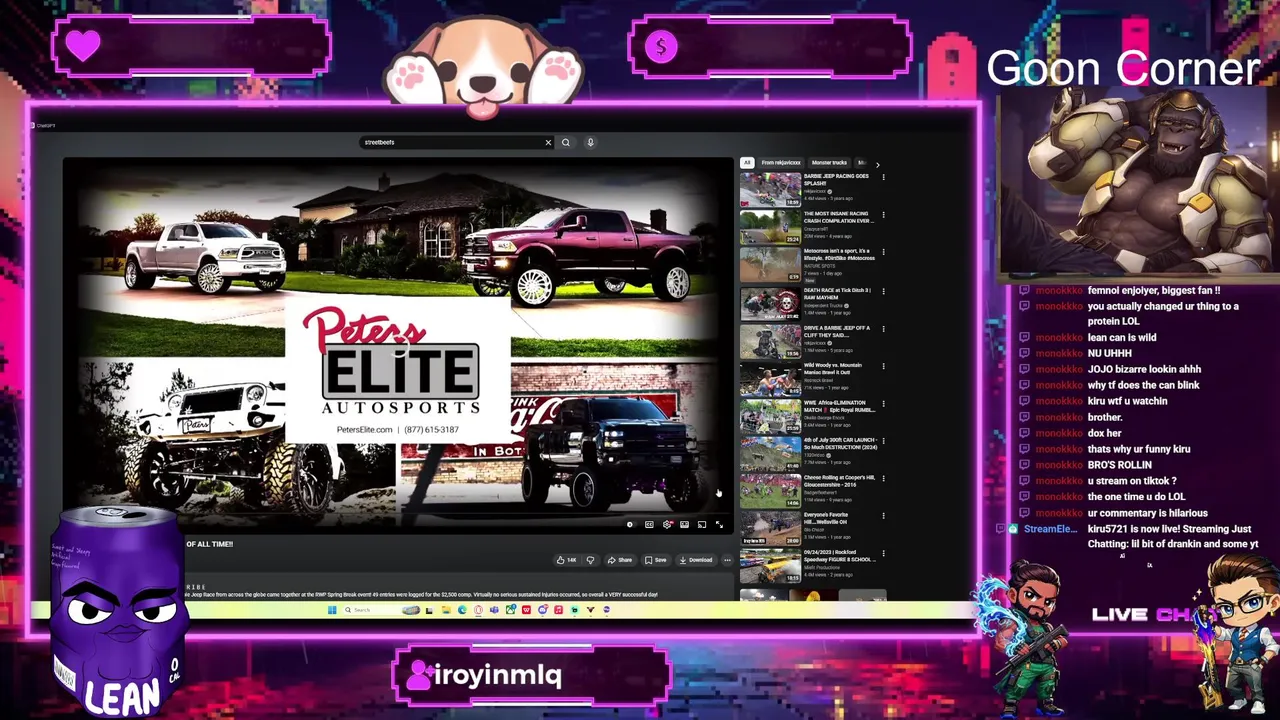Click the 'iroyinmlq' follower label
Screen dimensions: 1280x720
[x=498, y=676]
